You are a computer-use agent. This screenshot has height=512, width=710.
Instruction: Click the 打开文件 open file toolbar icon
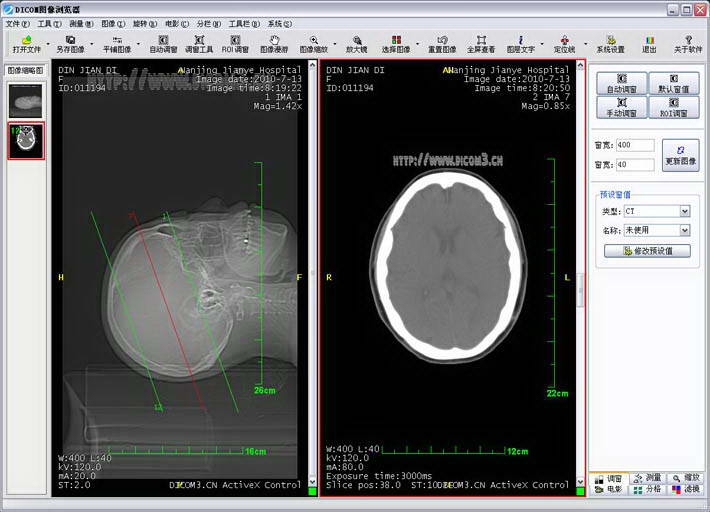(27, 44)
